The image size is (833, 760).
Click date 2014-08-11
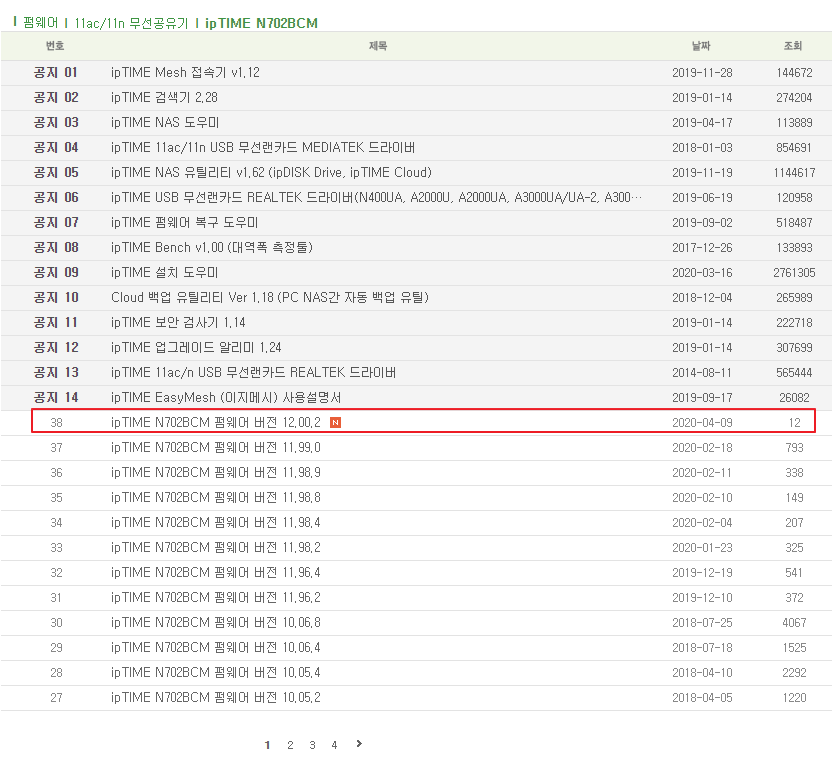click(702, 372)
